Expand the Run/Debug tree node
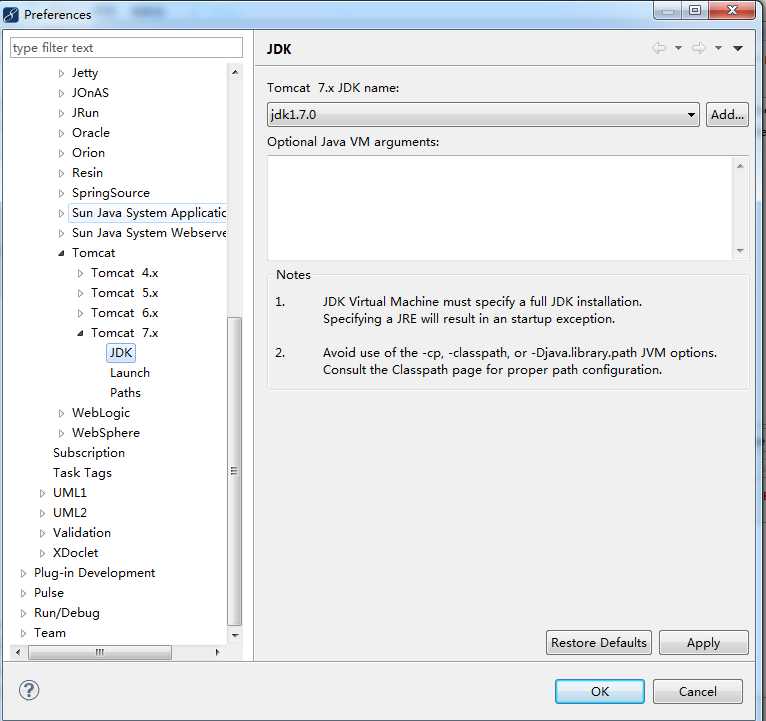Screen dimensions: 766x721 tap(23, 614)
